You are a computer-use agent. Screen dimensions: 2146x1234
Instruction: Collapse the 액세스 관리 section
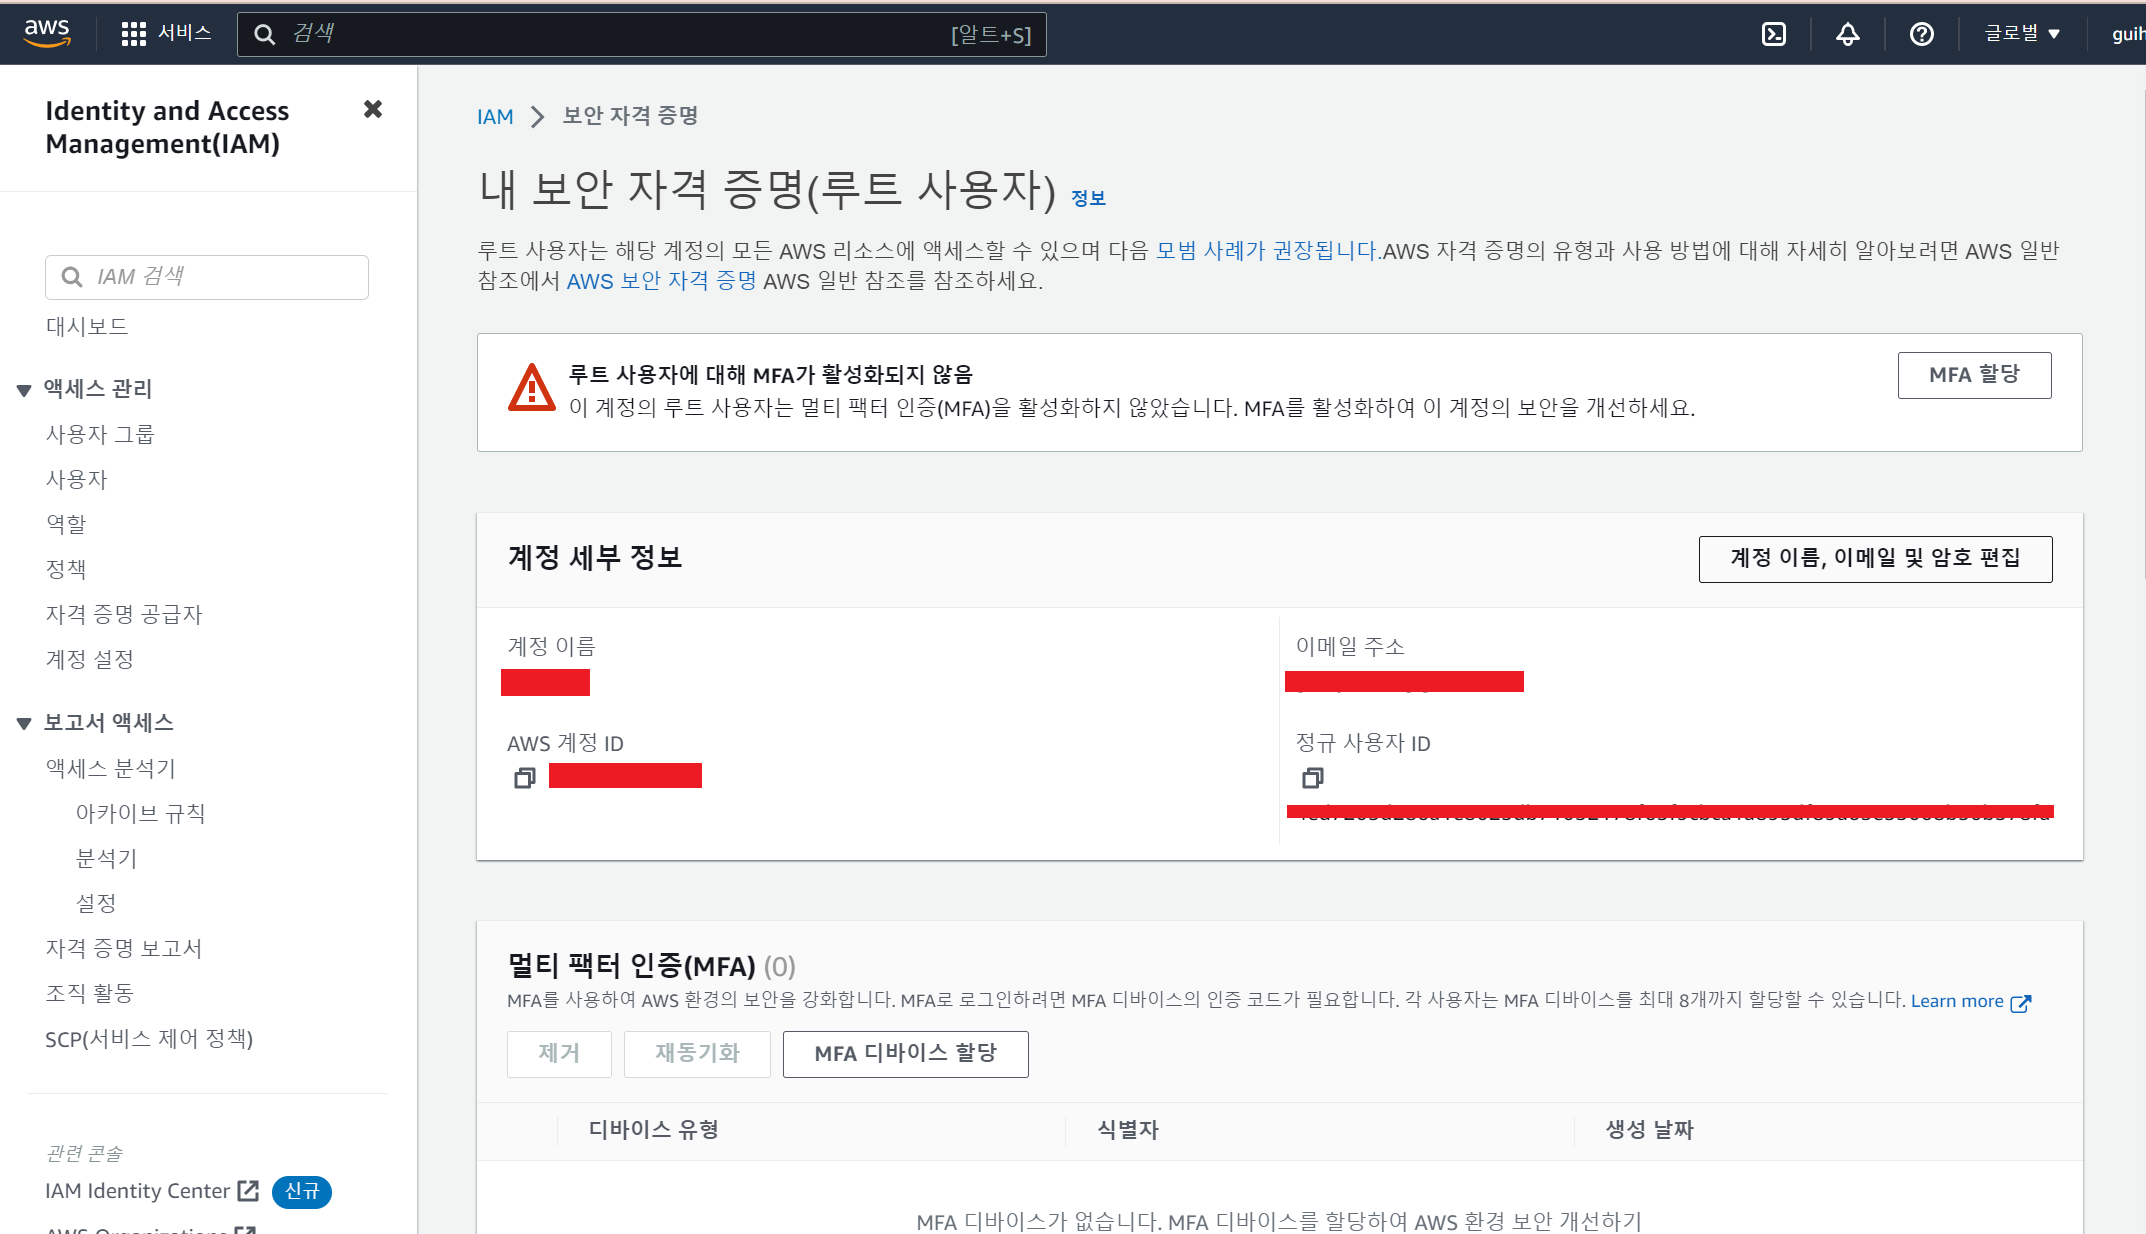pyautogui.click(x=24, y=390)
